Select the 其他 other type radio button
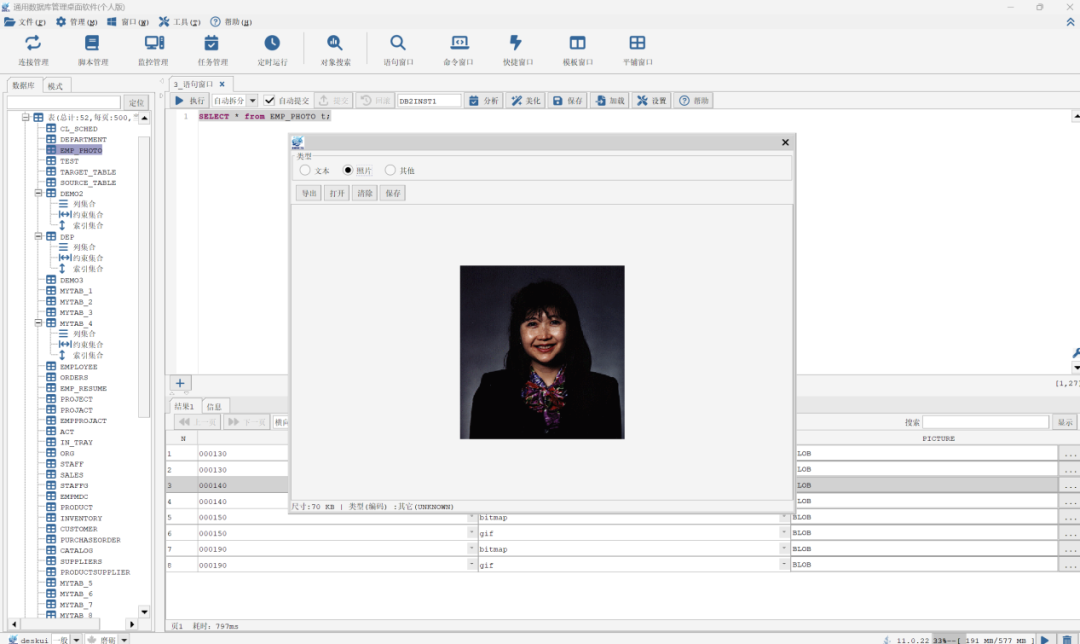This screenshot has height=644, width=1080. (391, 169)
